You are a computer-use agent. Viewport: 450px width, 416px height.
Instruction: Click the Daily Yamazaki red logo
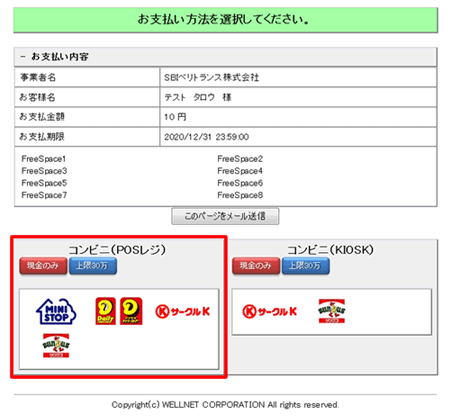click(x=106, y=311)
